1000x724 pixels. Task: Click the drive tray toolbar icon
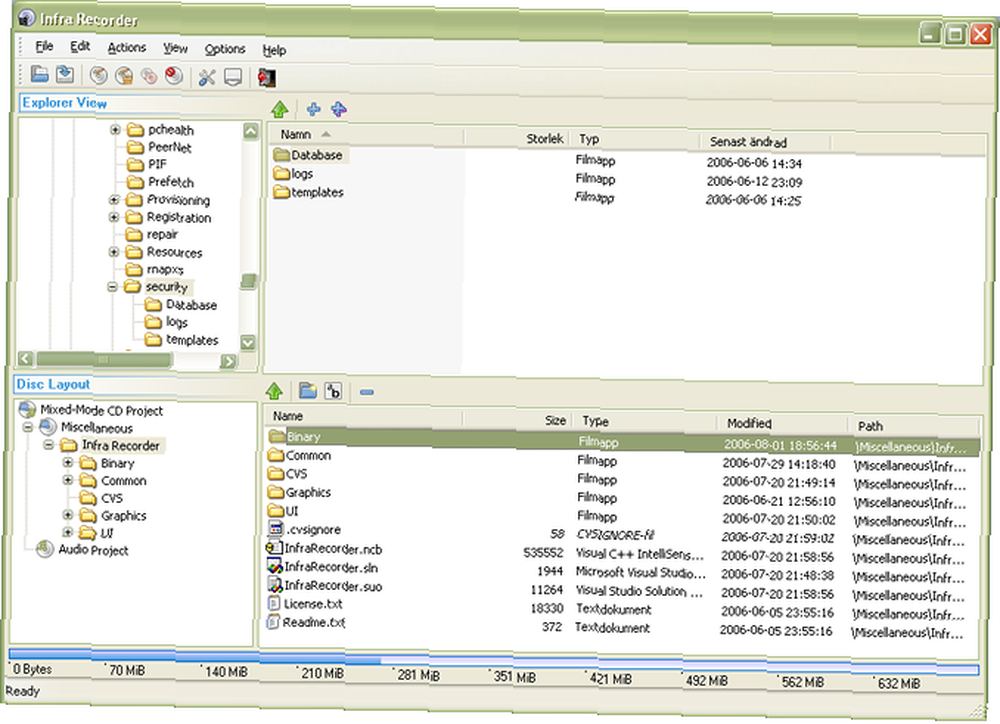[233, 78]
